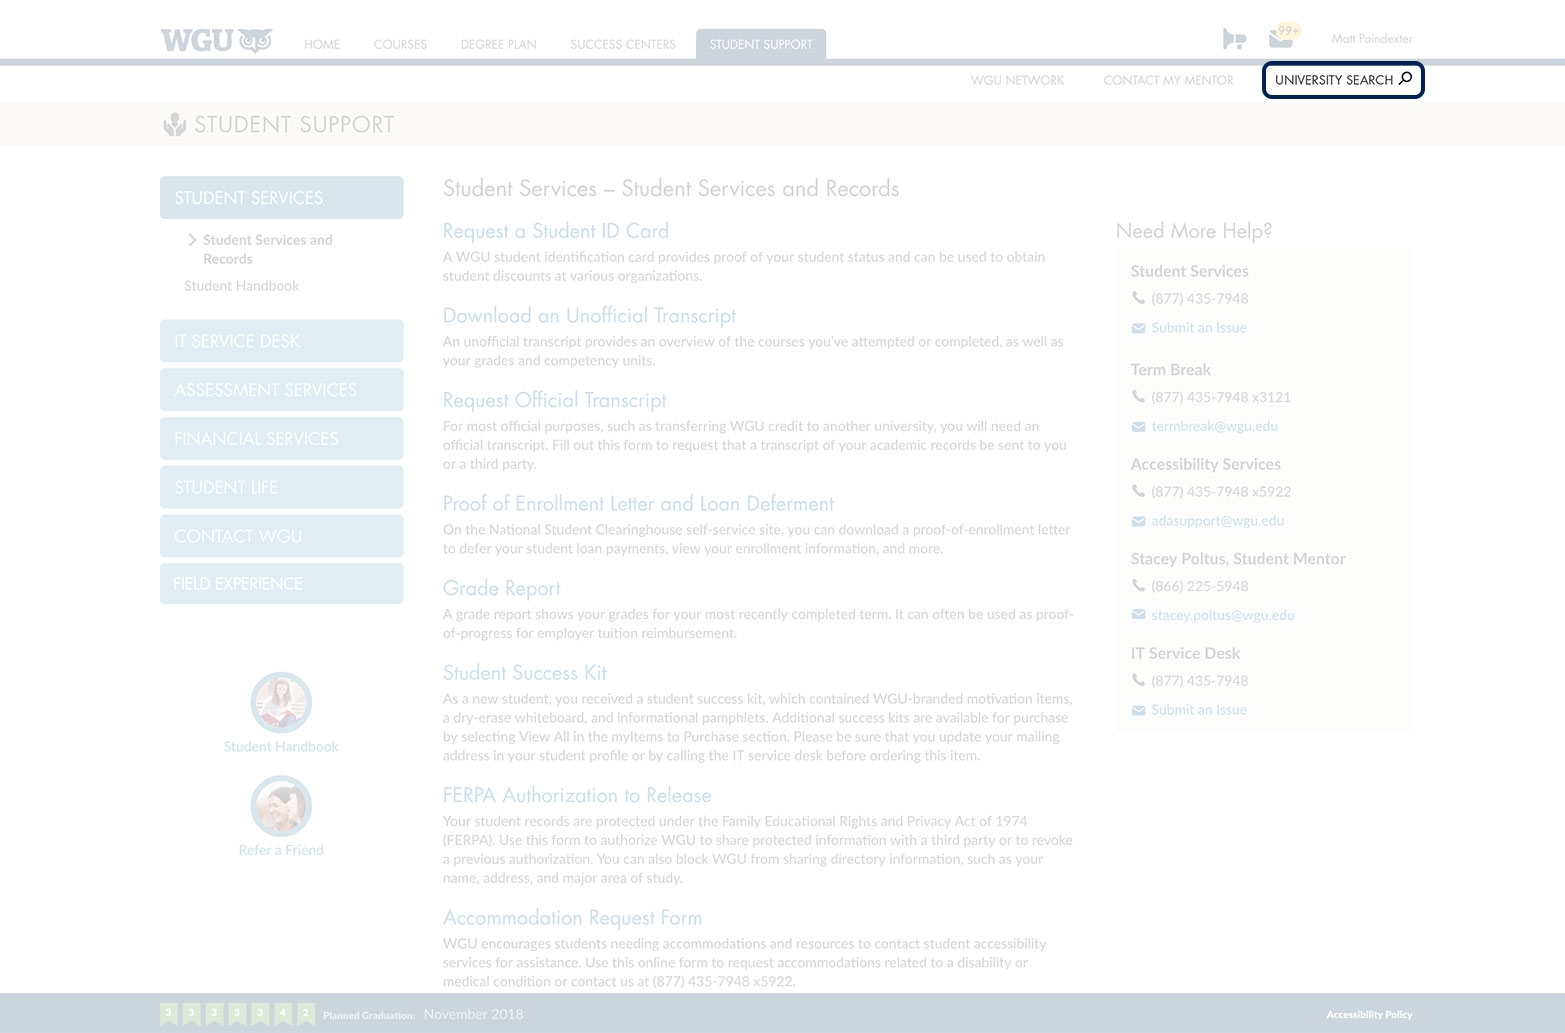This screenshot has width=1565, height=1033.
Task: Expand the Financial Services sidebar section
Action: (281, 439)
